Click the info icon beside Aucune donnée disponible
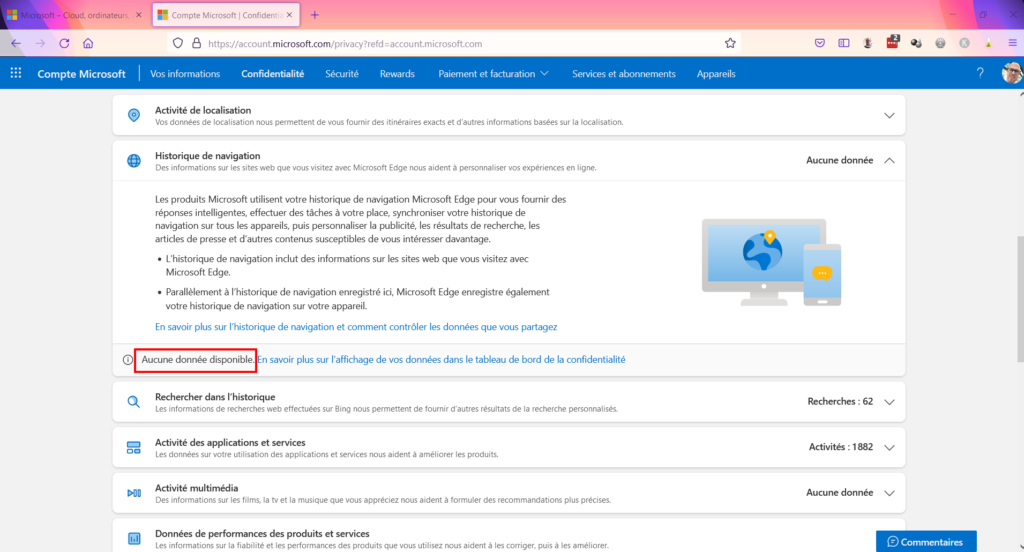This screenshot has width=1024, height=552. (x=128, y=360)
